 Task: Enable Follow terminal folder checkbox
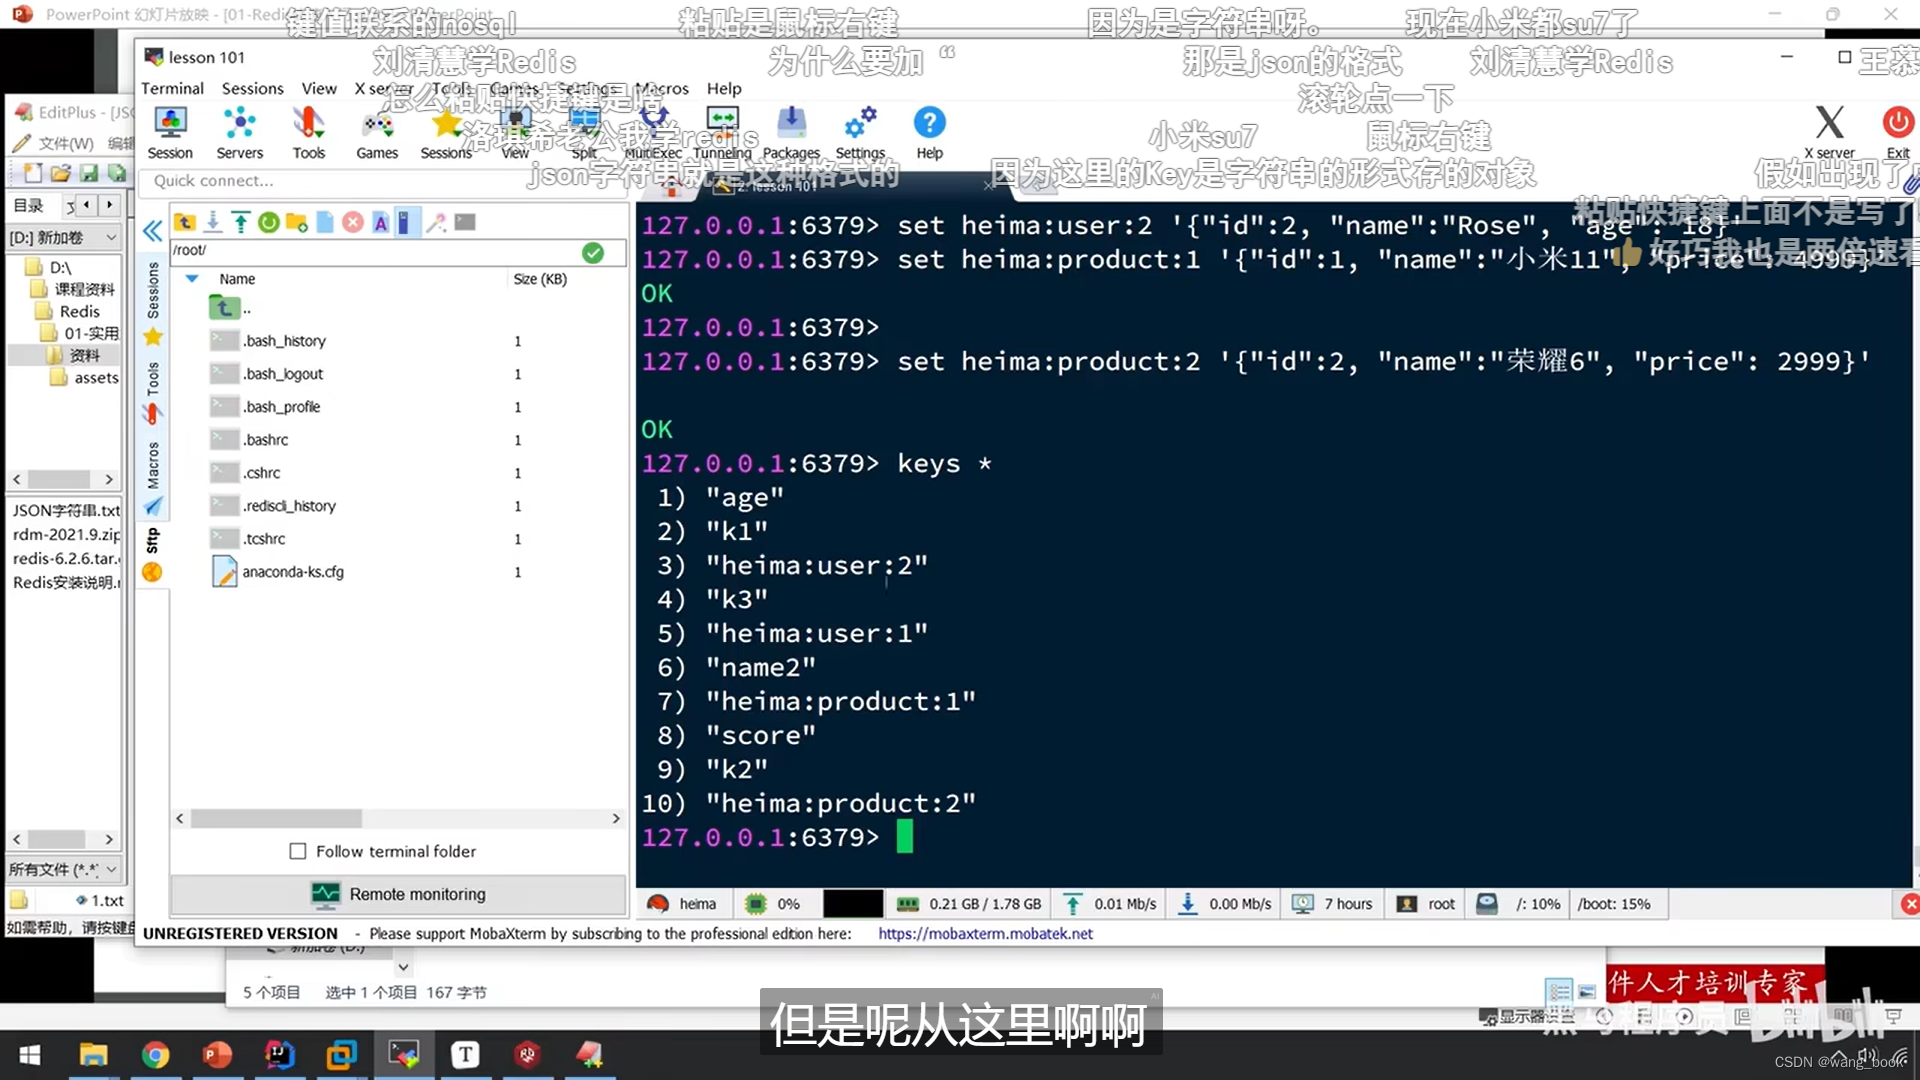coord(298,851)
